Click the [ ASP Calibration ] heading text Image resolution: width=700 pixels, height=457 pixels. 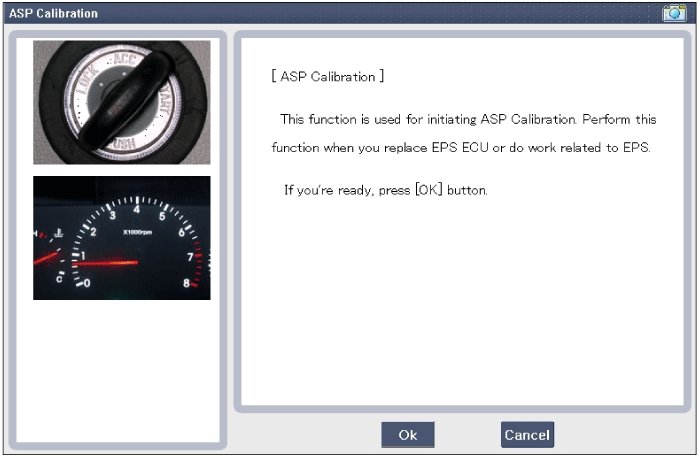pos(328,77)
